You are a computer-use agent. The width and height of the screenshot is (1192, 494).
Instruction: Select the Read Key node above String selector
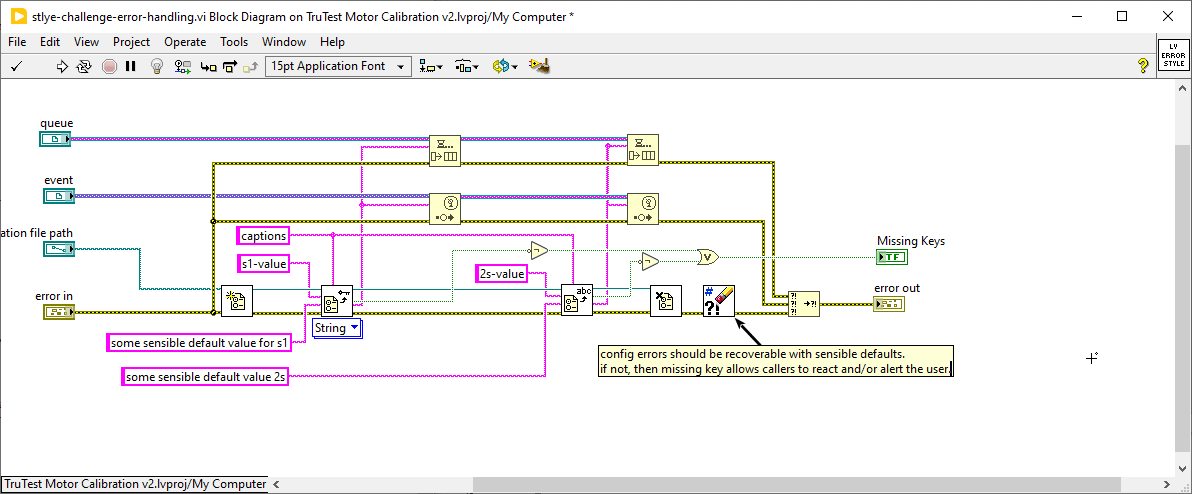(x=338, y=300)
